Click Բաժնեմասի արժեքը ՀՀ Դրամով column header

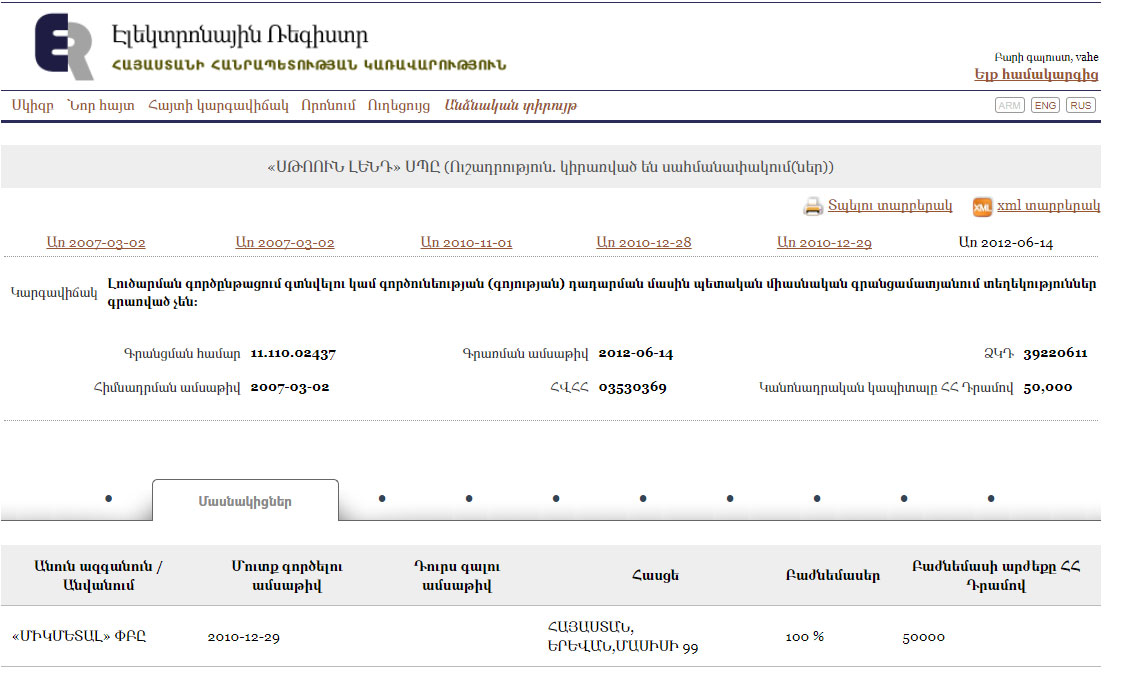pyautogui.click(x=995, y=575)
